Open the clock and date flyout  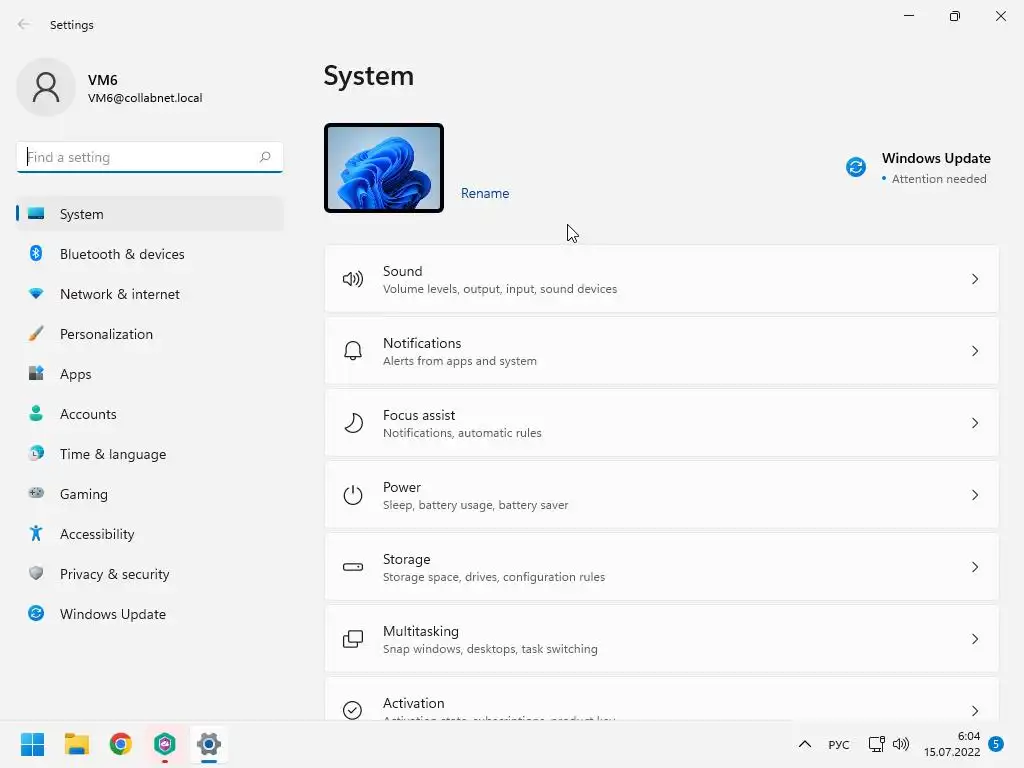pyautogui.click(x=952, y=744)
